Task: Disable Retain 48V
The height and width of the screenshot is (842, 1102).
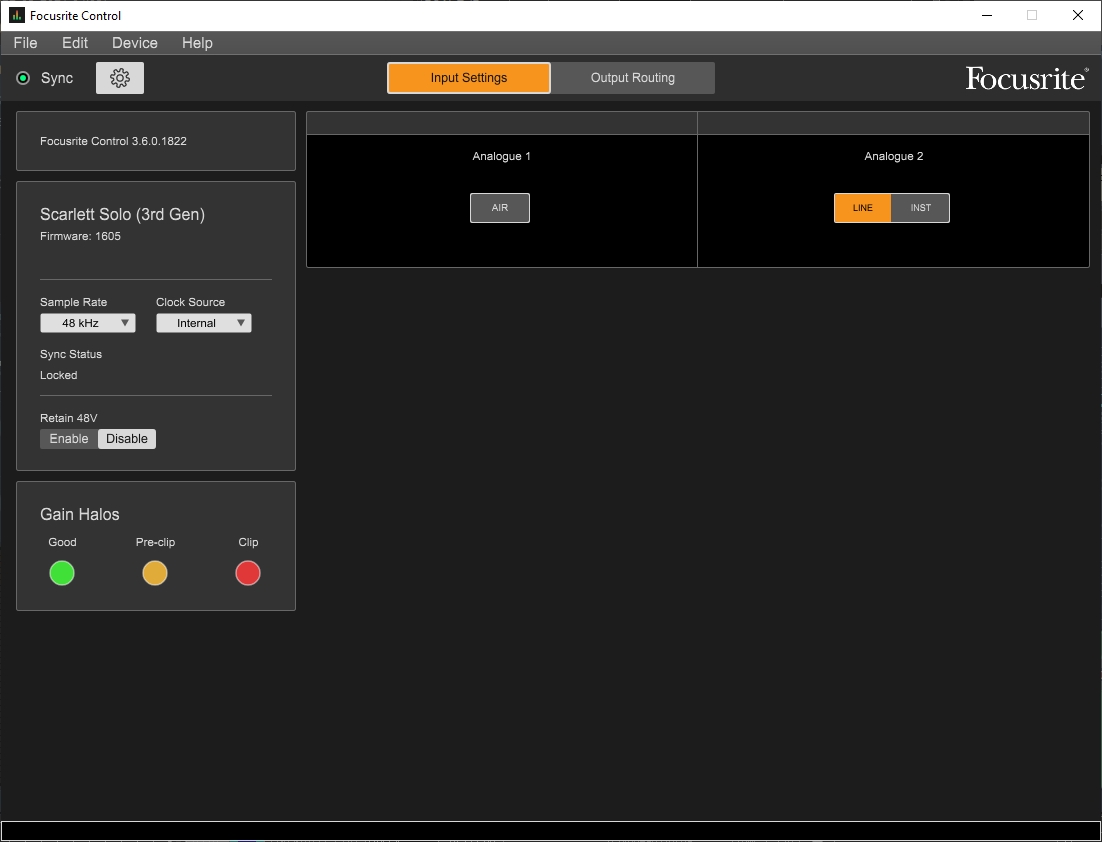Action: 127,439
